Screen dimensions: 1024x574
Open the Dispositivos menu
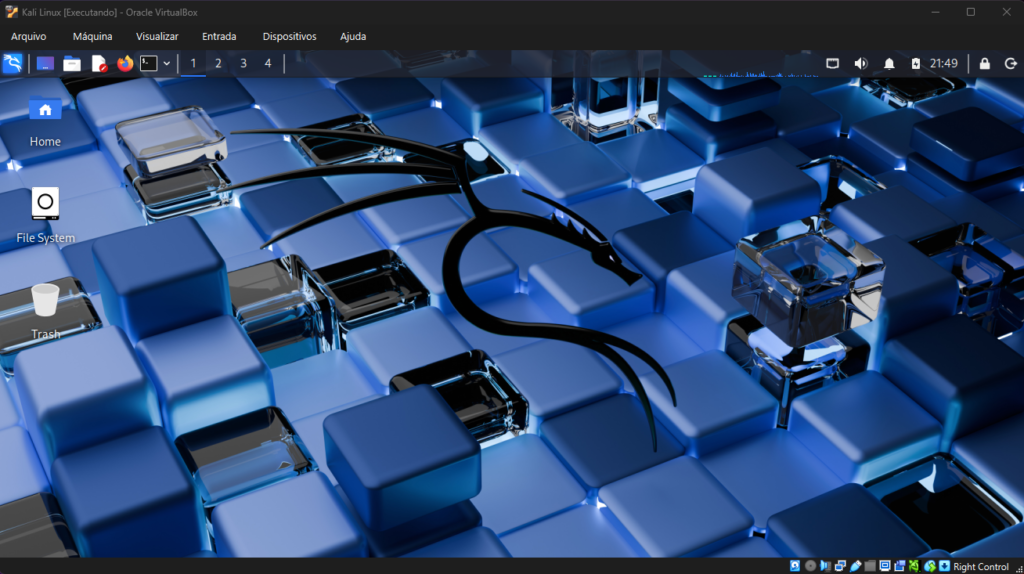coord(289,36)
